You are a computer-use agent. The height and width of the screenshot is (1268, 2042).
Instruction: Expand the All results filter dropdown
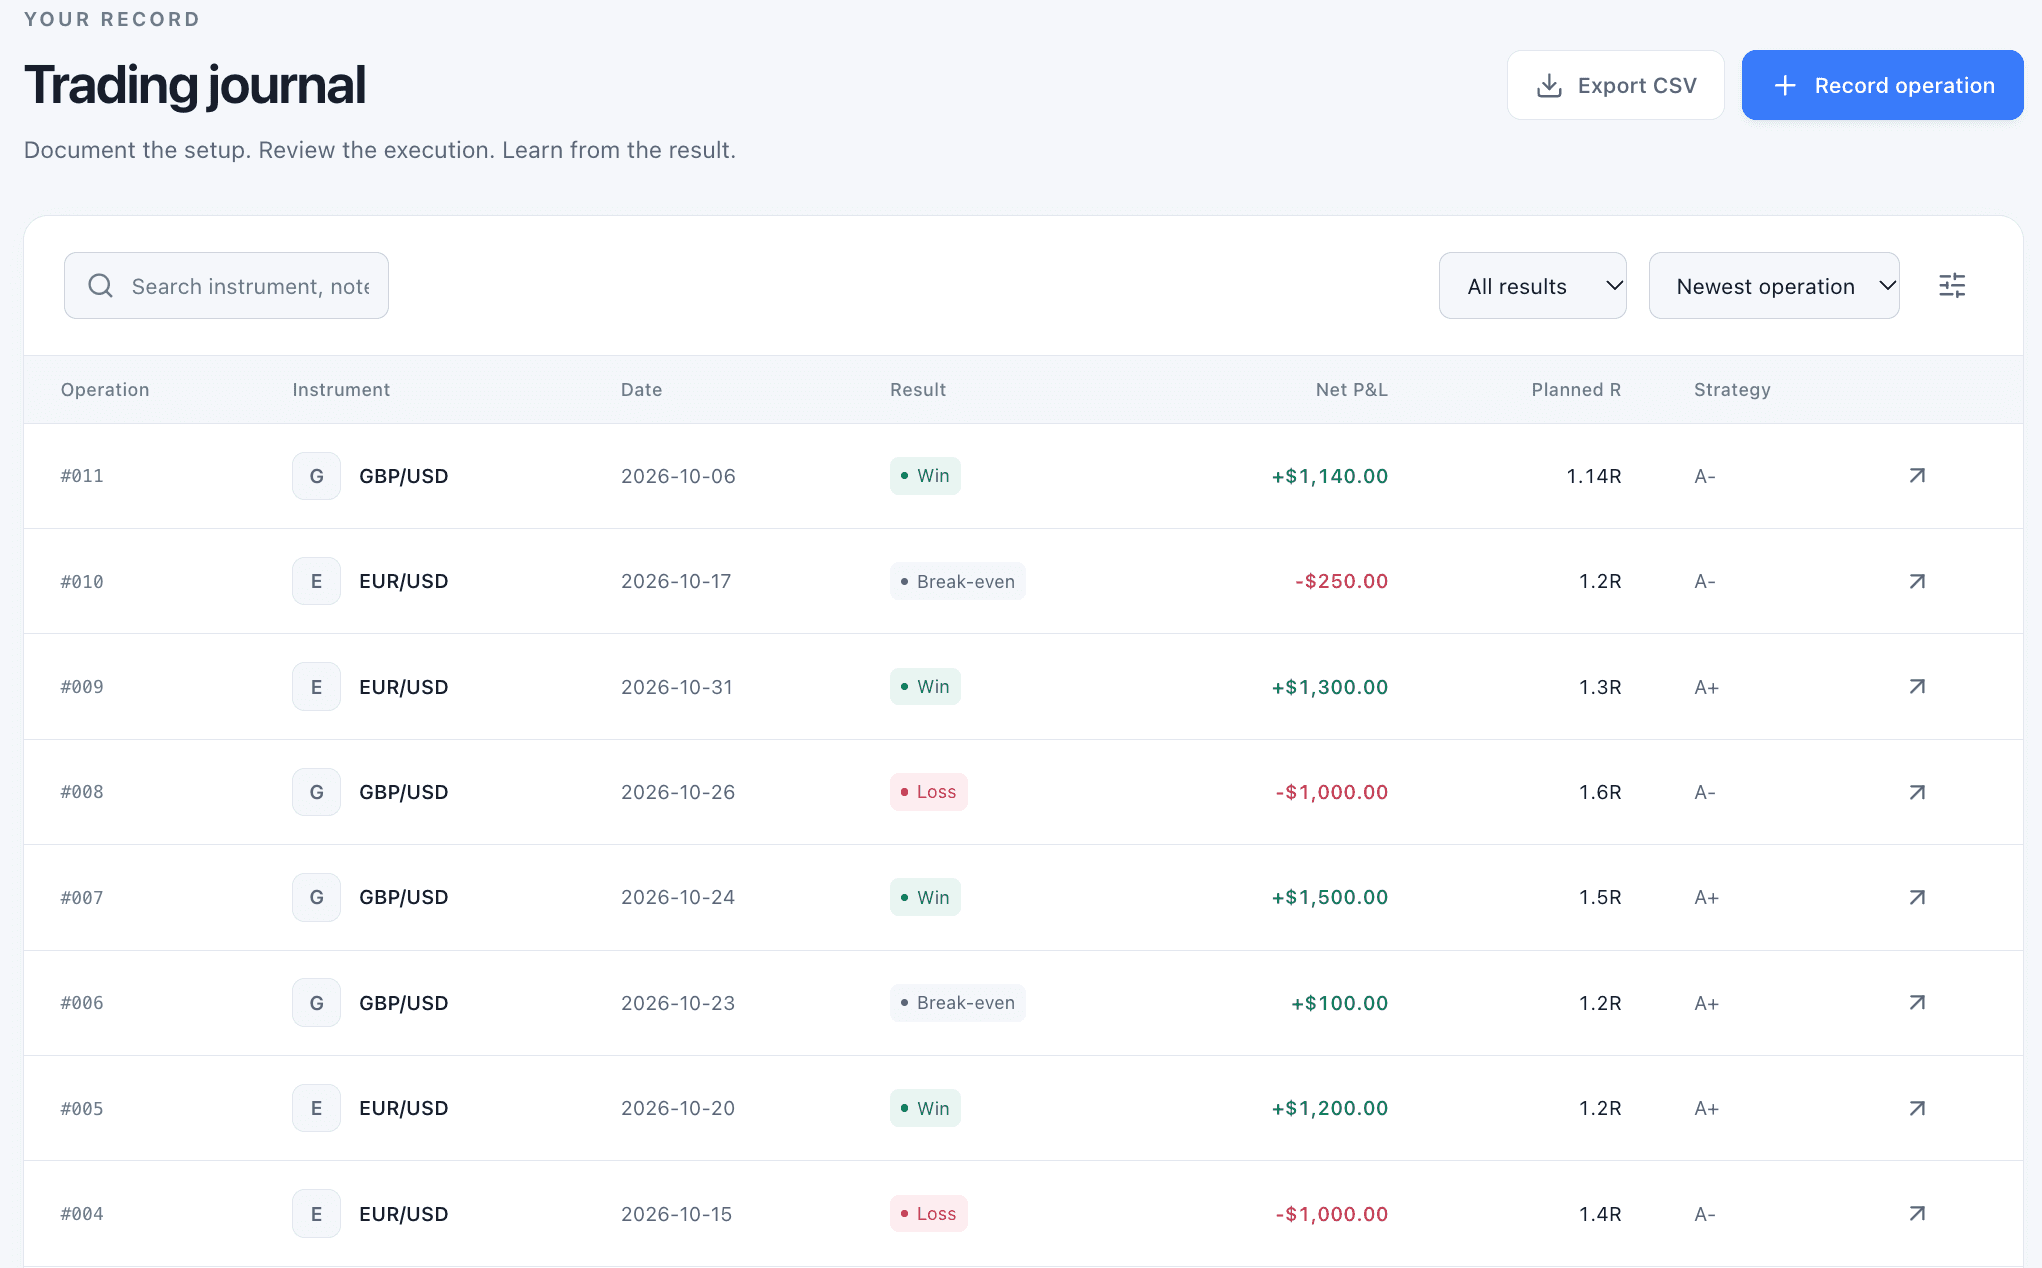[x=1532, y=286]
